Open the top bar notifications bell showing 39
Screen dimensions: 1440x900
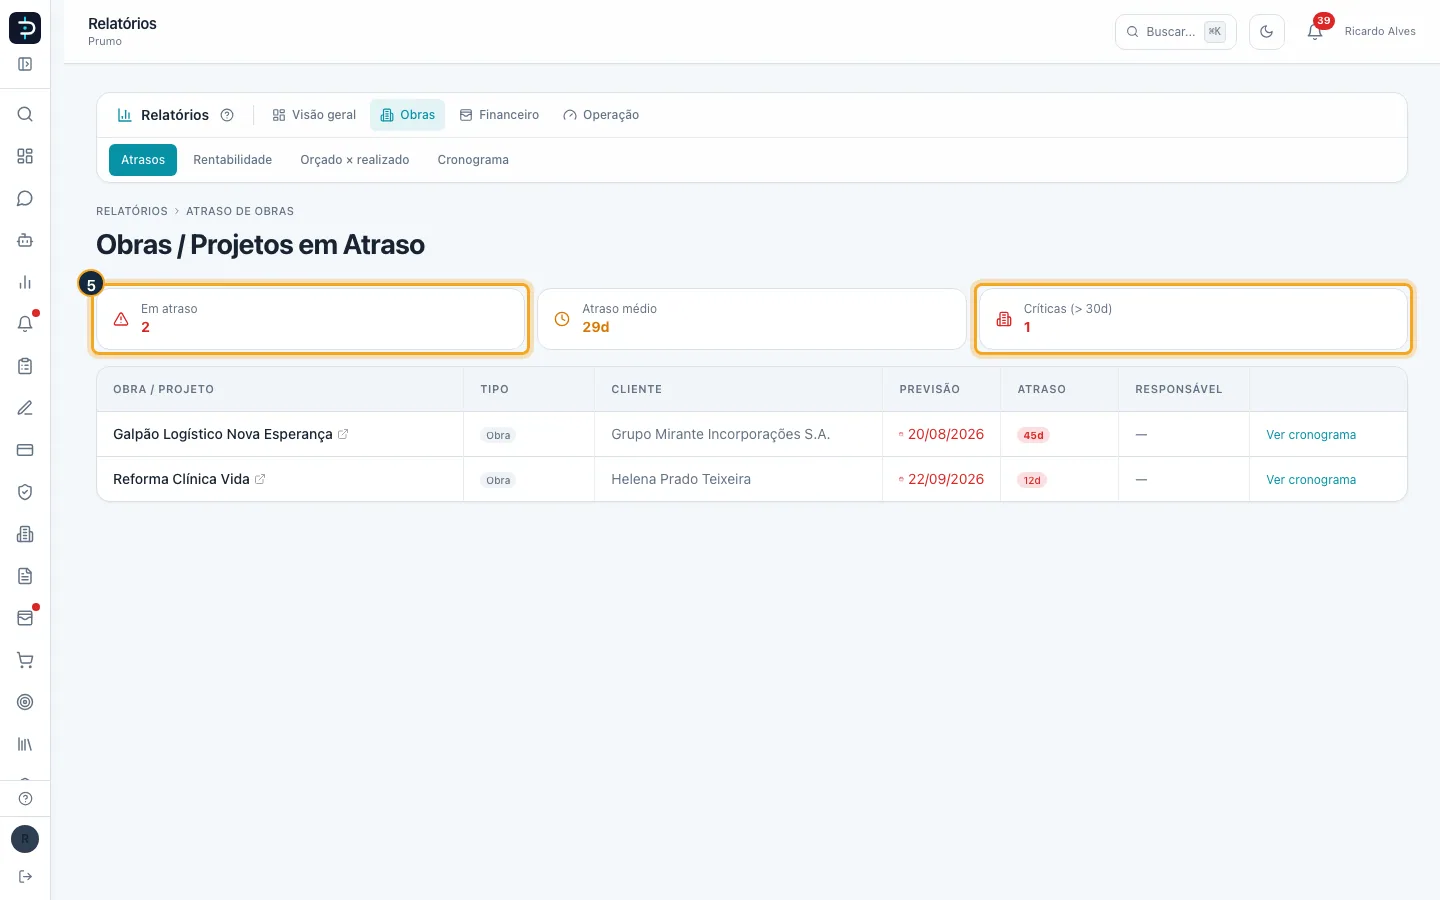1315,32
